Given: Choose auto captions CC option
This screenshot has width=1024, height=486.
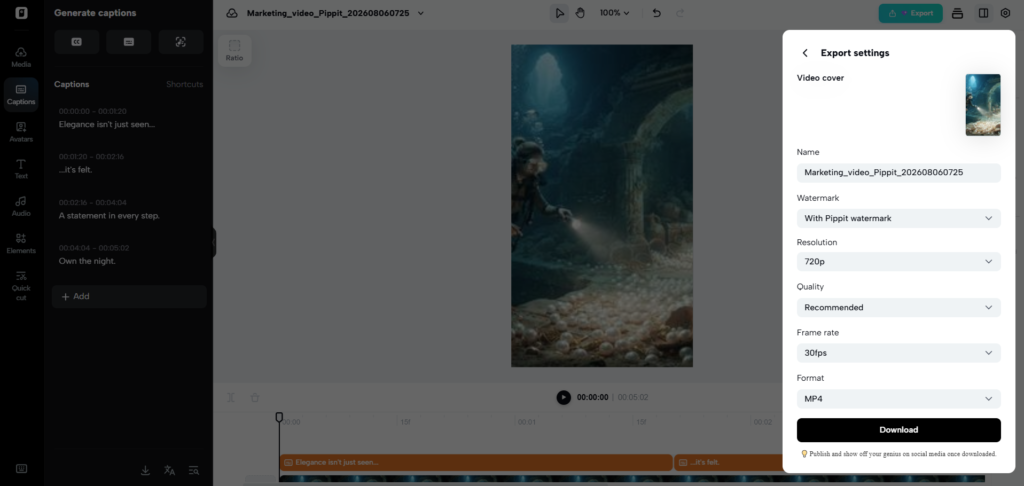Looking at the screenshot, I should (76, 42).
